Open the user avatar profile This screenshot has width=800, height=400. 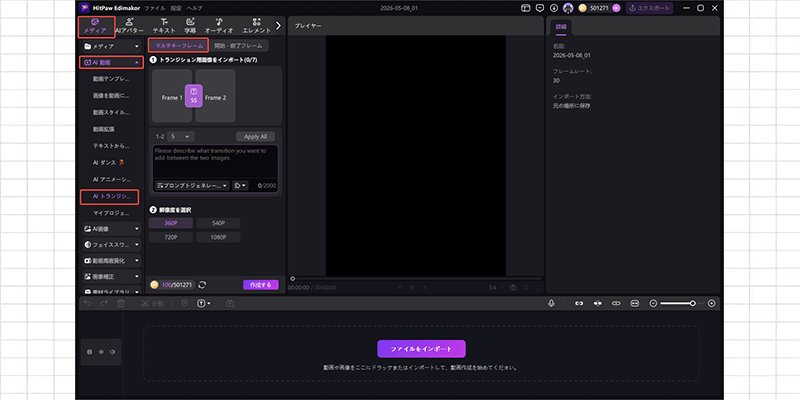pos(568,8)
